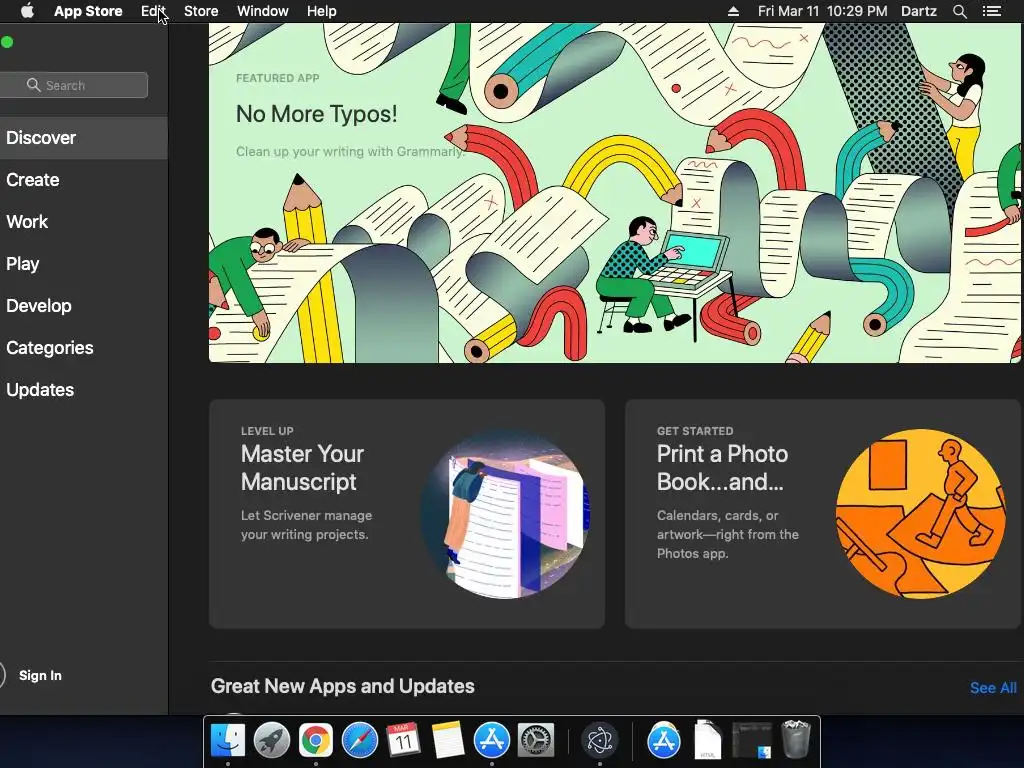Open Calendar showing Mar 11 in dock
Screen dimensions: 1024x768
click(x=403, y=741)
